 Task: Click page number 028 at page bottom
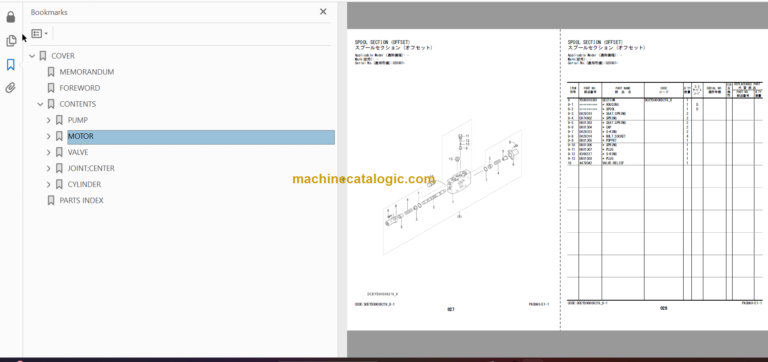(664, 309)
